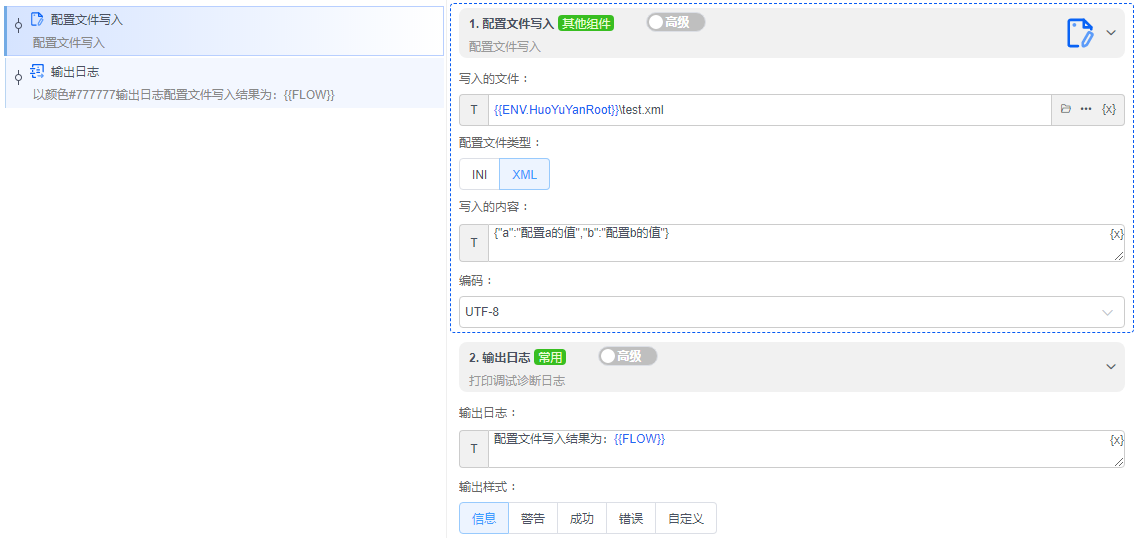This screenshot has width=1137, height=538.
Task: Click the 写入的内容 label
Action: [x=495, y=207]
